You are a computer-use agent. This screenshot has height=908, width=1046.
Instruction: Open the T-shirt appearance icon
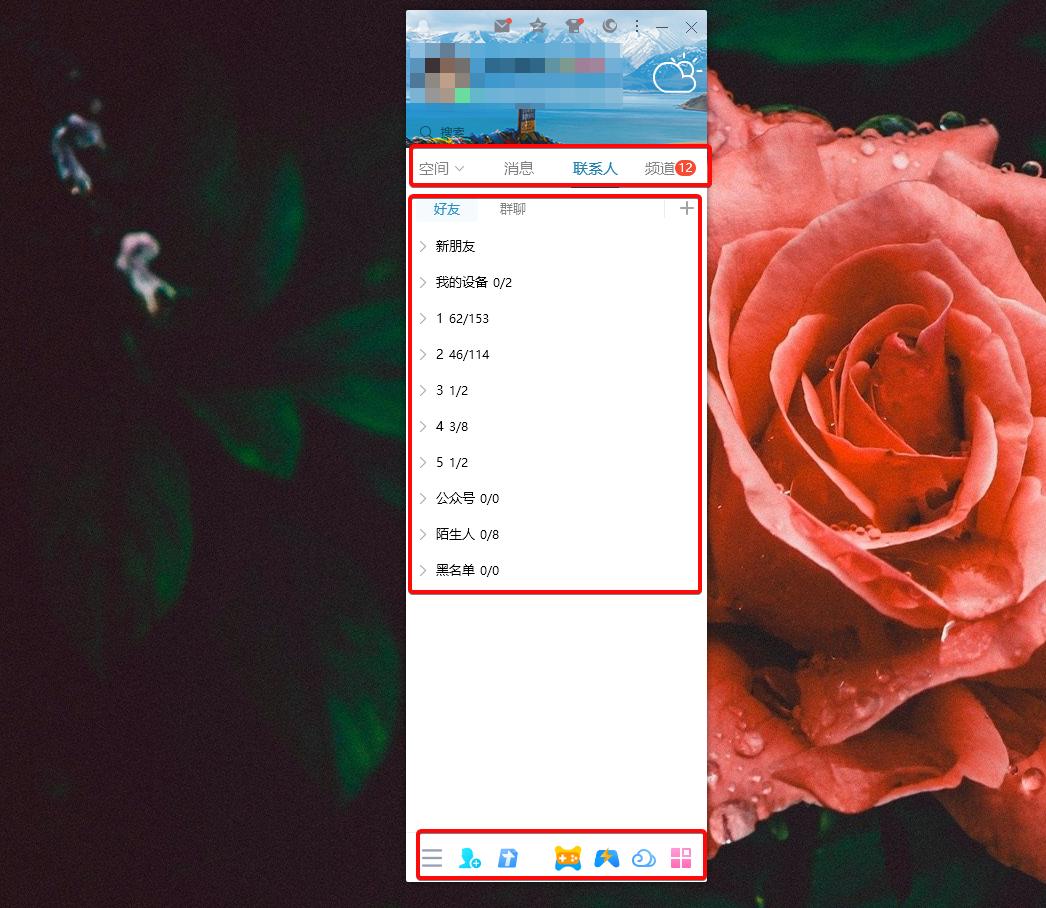pyautogui.click(x=573, y=27)
